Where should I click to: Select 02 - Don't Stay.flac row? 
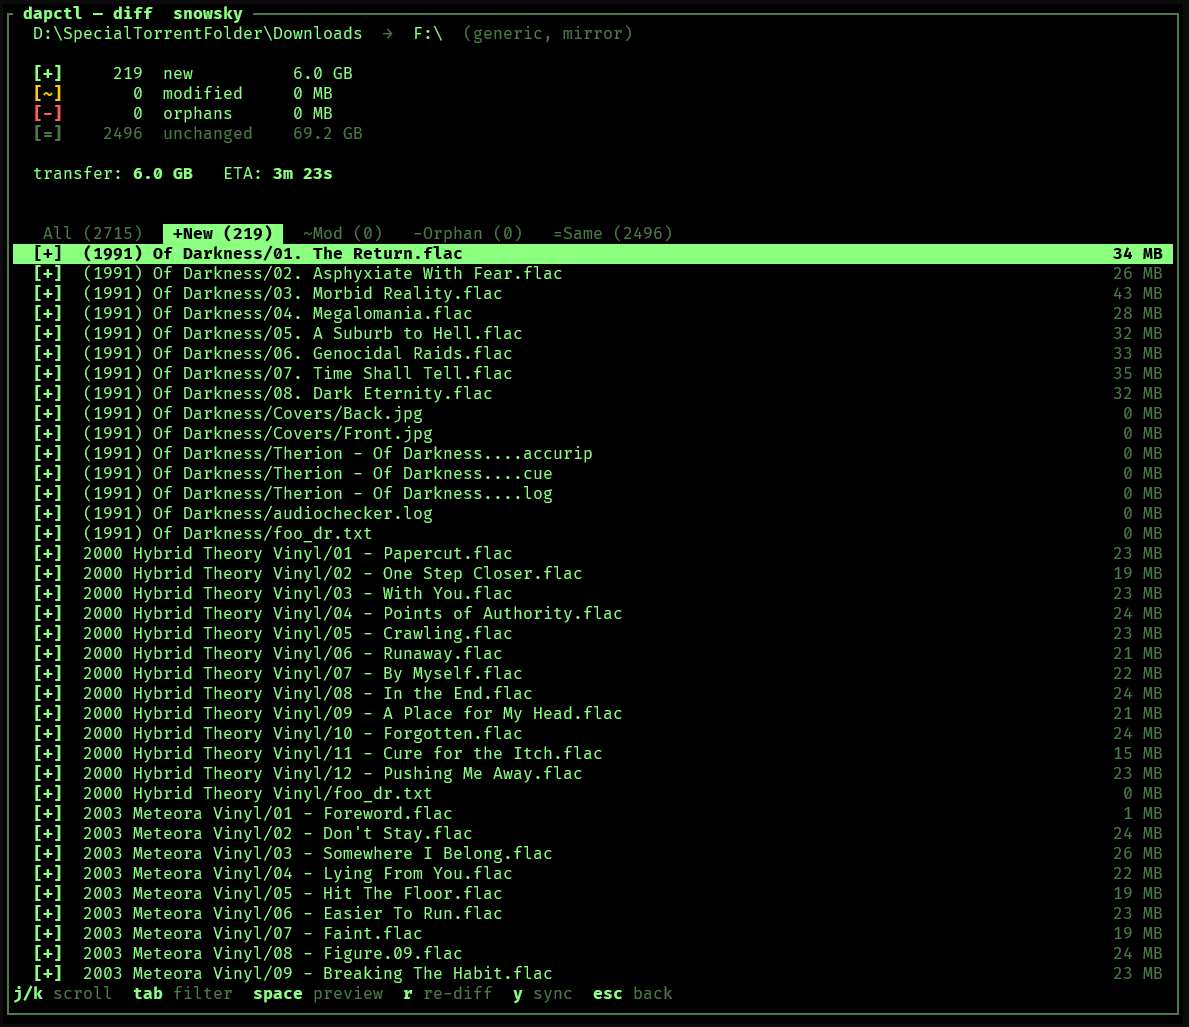coord(593,834)
